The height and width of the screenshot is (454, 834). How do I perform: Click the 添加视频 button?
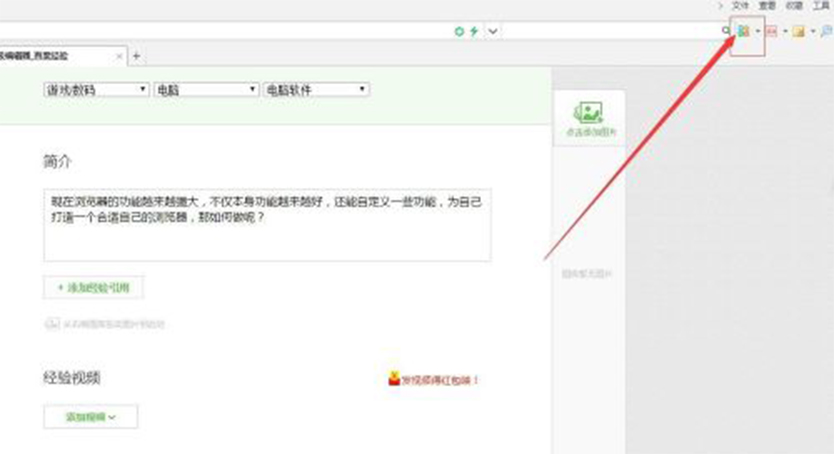[91, 416]
